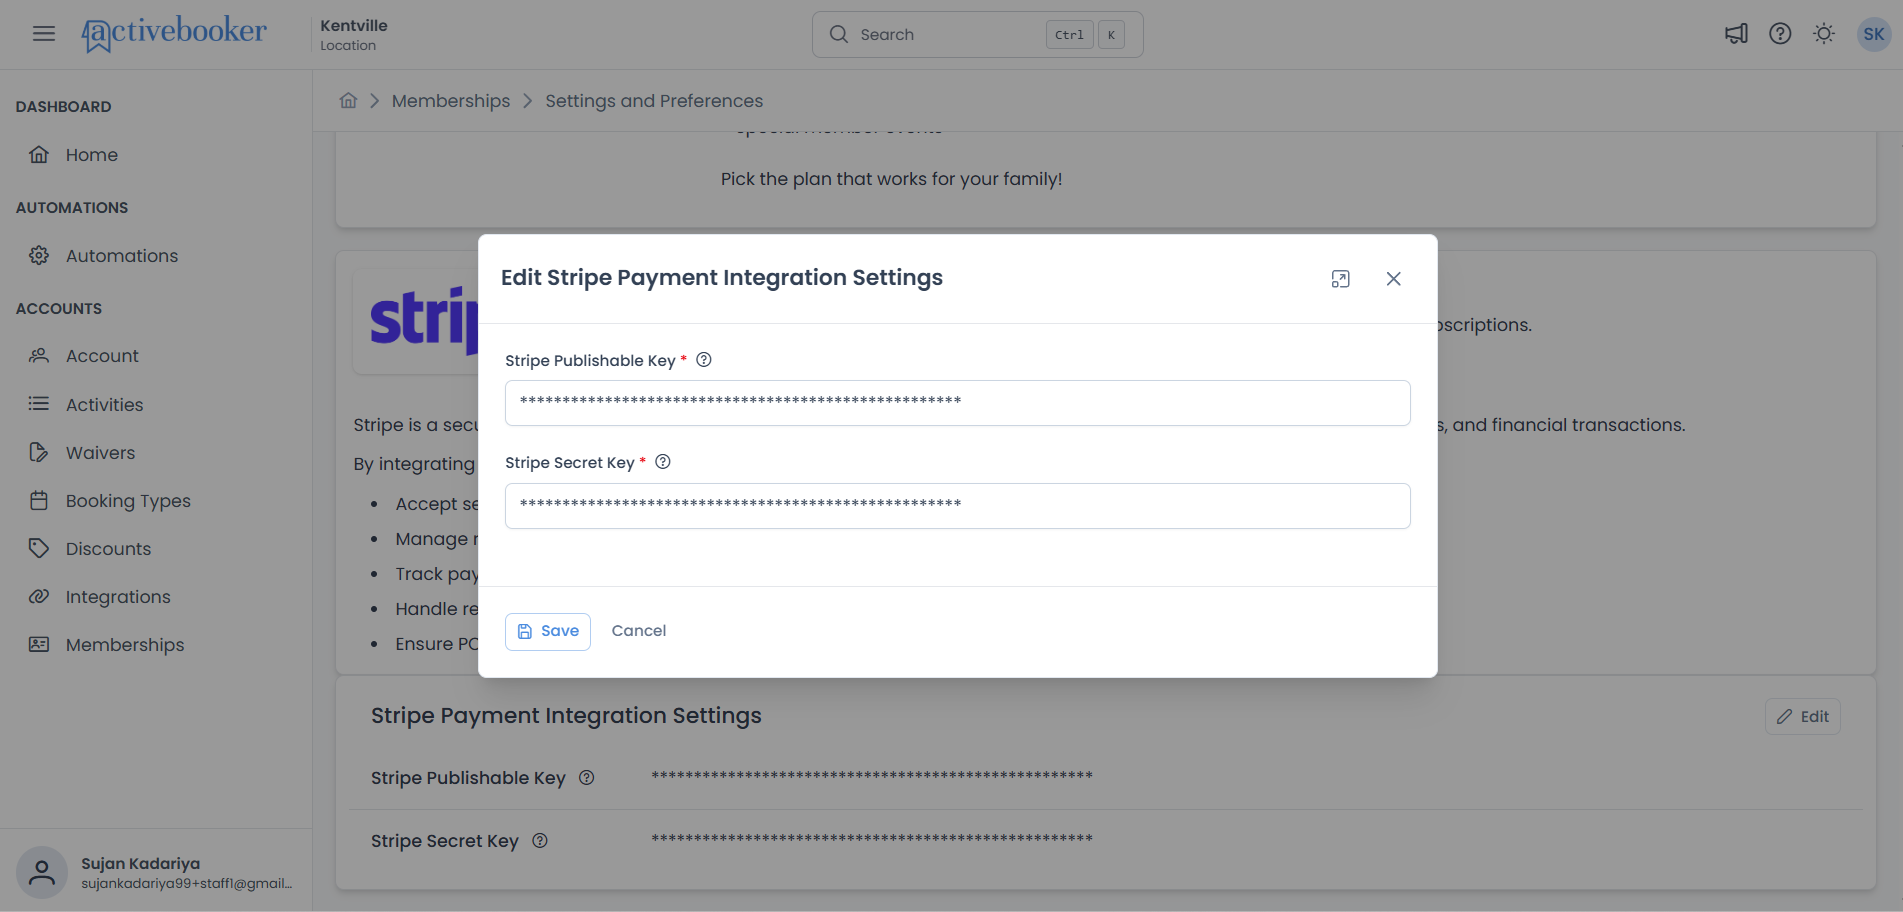Click the Integrations link icon
The height and width of the screenshot is (912, 1903).
coord(39,596)
